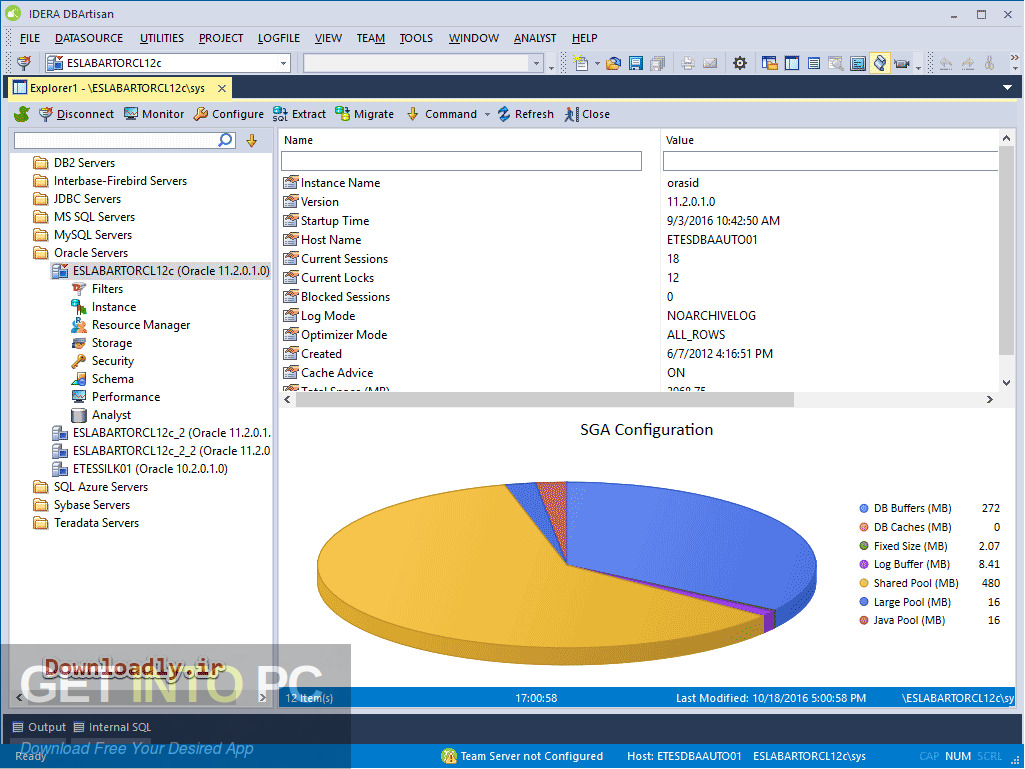
Task: Click the New document icon in toolbar
Action: [580, 63]
